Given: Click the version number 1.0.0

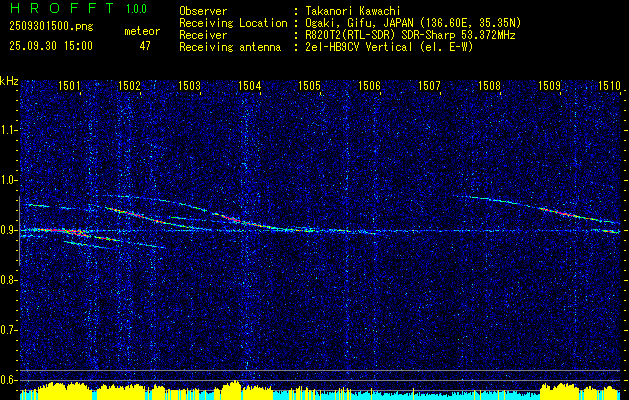Looking at the screenshot, I should coord(136,8).
